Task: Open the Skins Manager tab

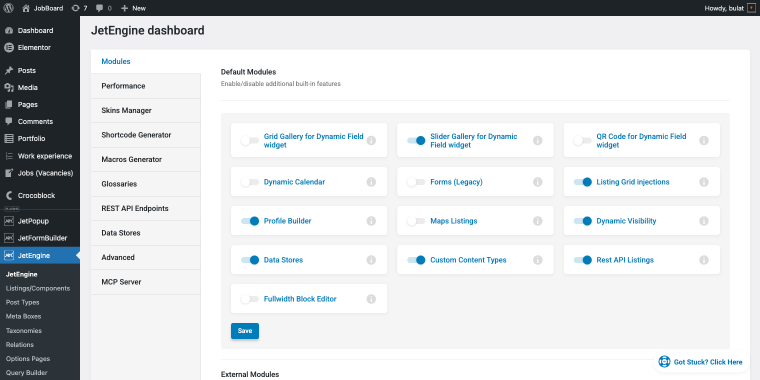Action: [145, 111]
